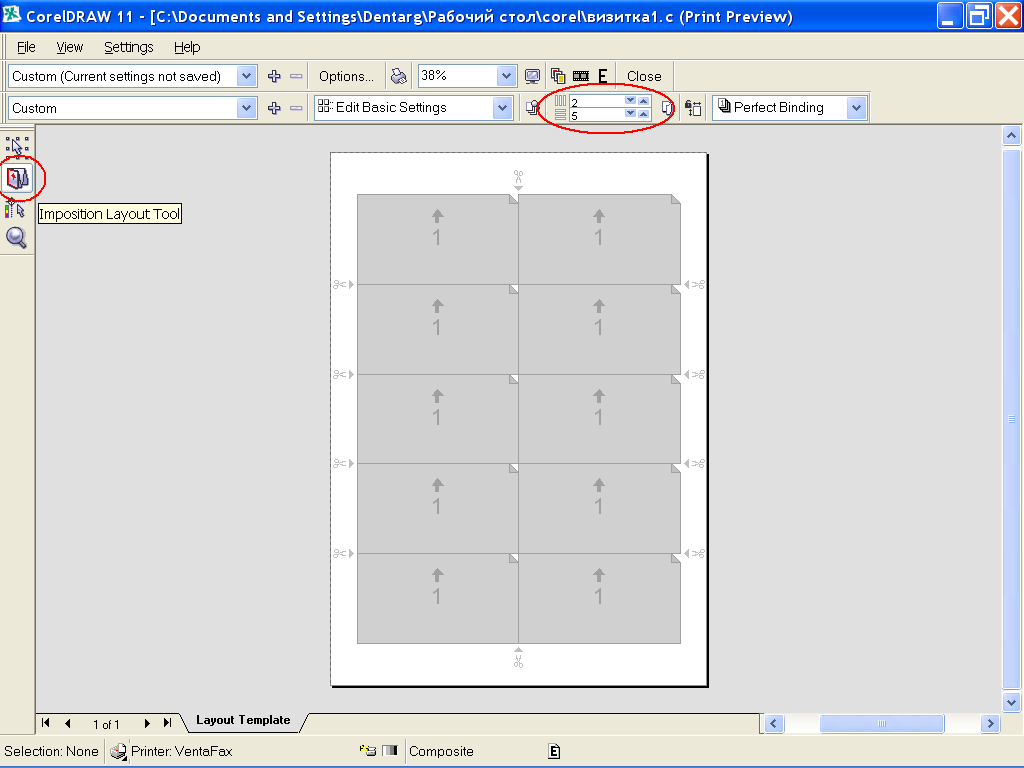Click template preview icon left of the rows field
Screen dimensions: 1024x768
(533, 108)
